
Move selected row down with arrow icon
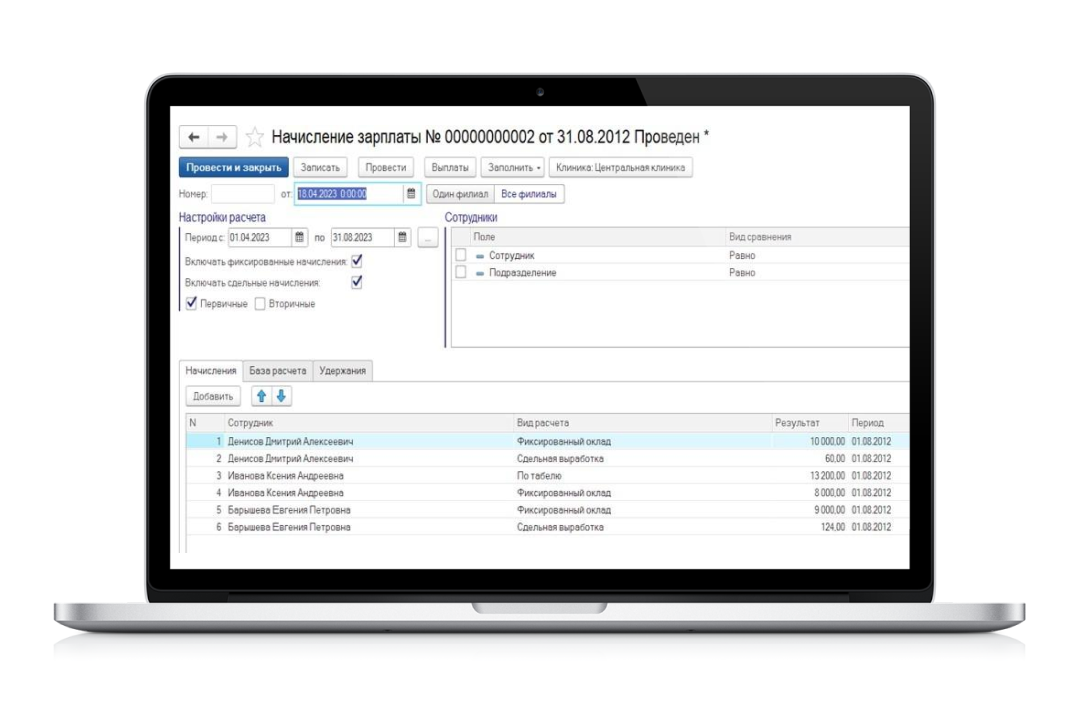point(281,397)
